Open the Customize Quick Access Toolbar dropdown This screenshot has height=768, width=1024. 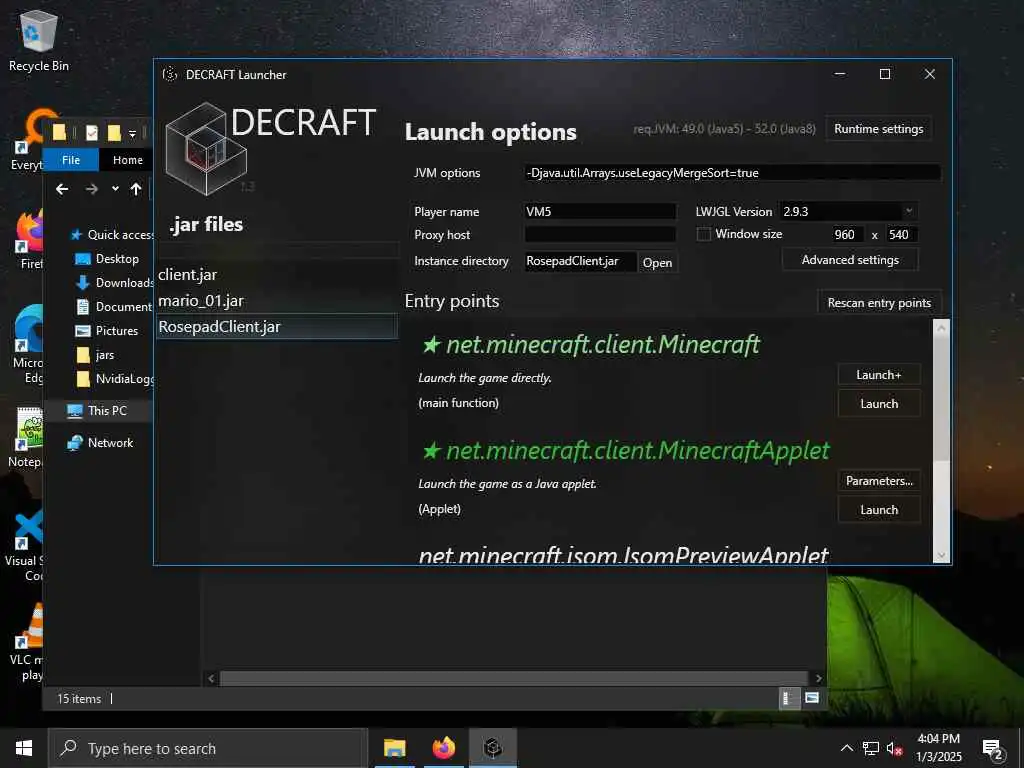[133, 133]
